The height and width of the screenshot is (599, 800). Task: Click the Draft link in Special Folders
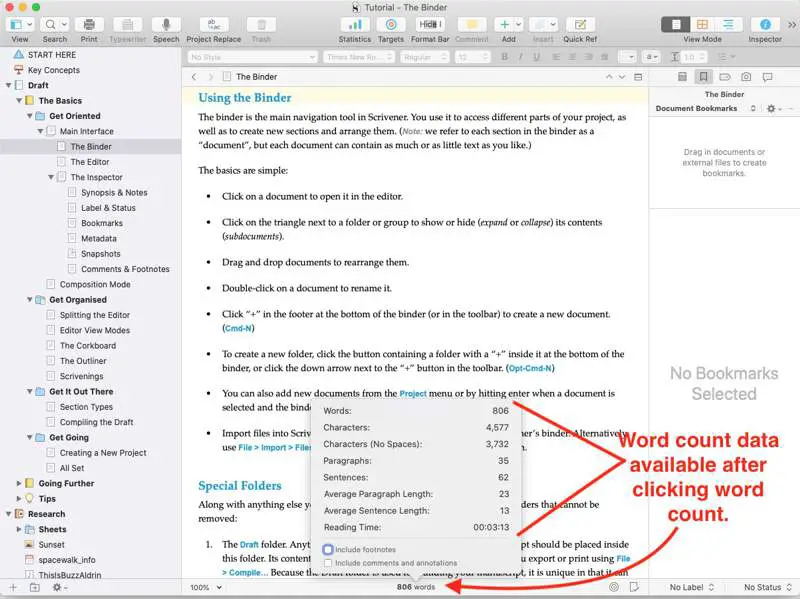pyautogui.click(x=249, y=544)
